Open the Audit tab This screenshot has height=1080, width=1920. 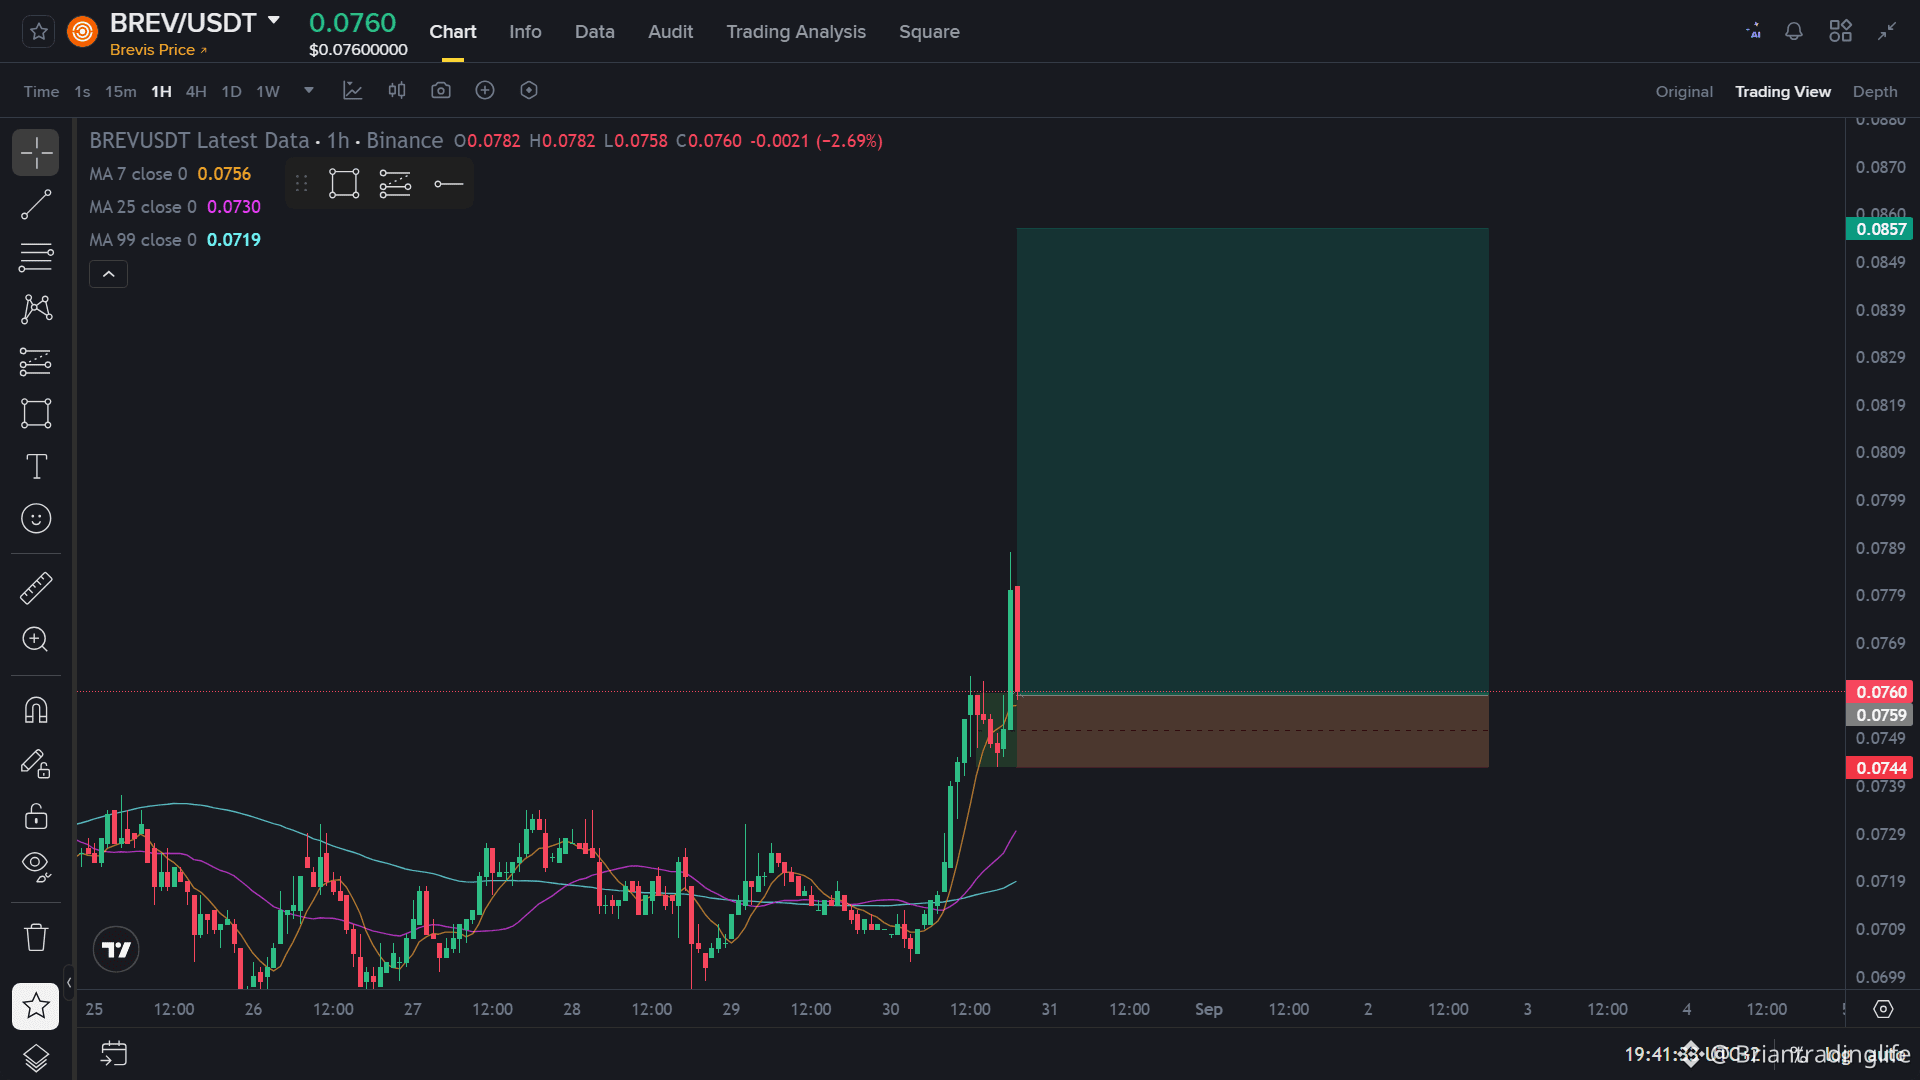tap(670, 32)
